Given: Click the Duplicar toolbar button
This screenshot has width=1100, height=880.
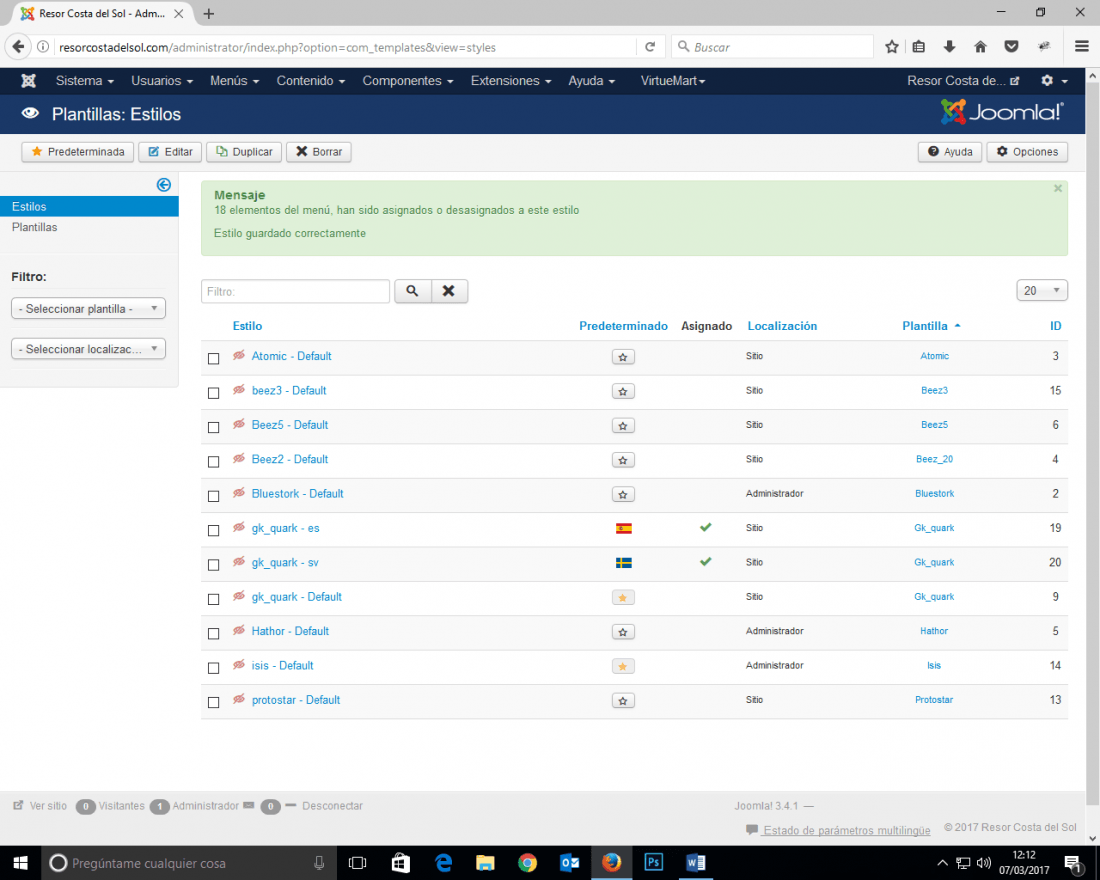Looking at the screenshot, I should point(244,152).
